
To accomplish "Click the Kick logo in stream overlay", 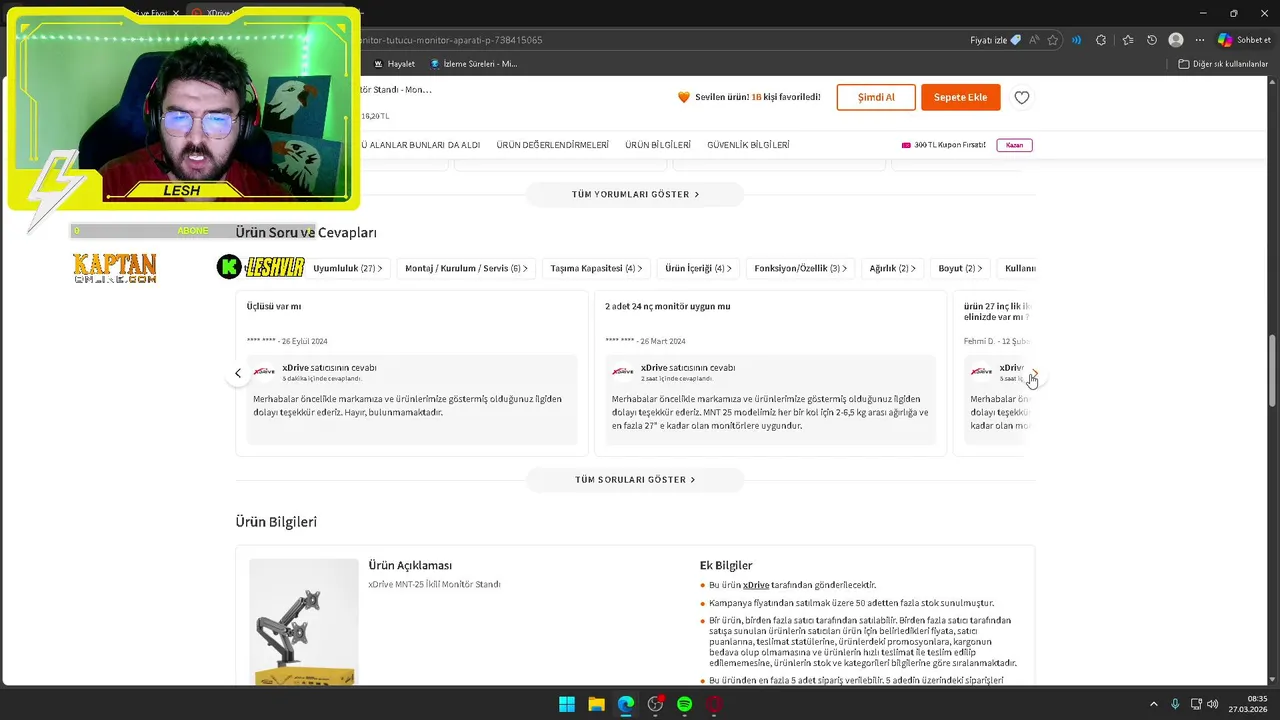I will click(230, 267).
